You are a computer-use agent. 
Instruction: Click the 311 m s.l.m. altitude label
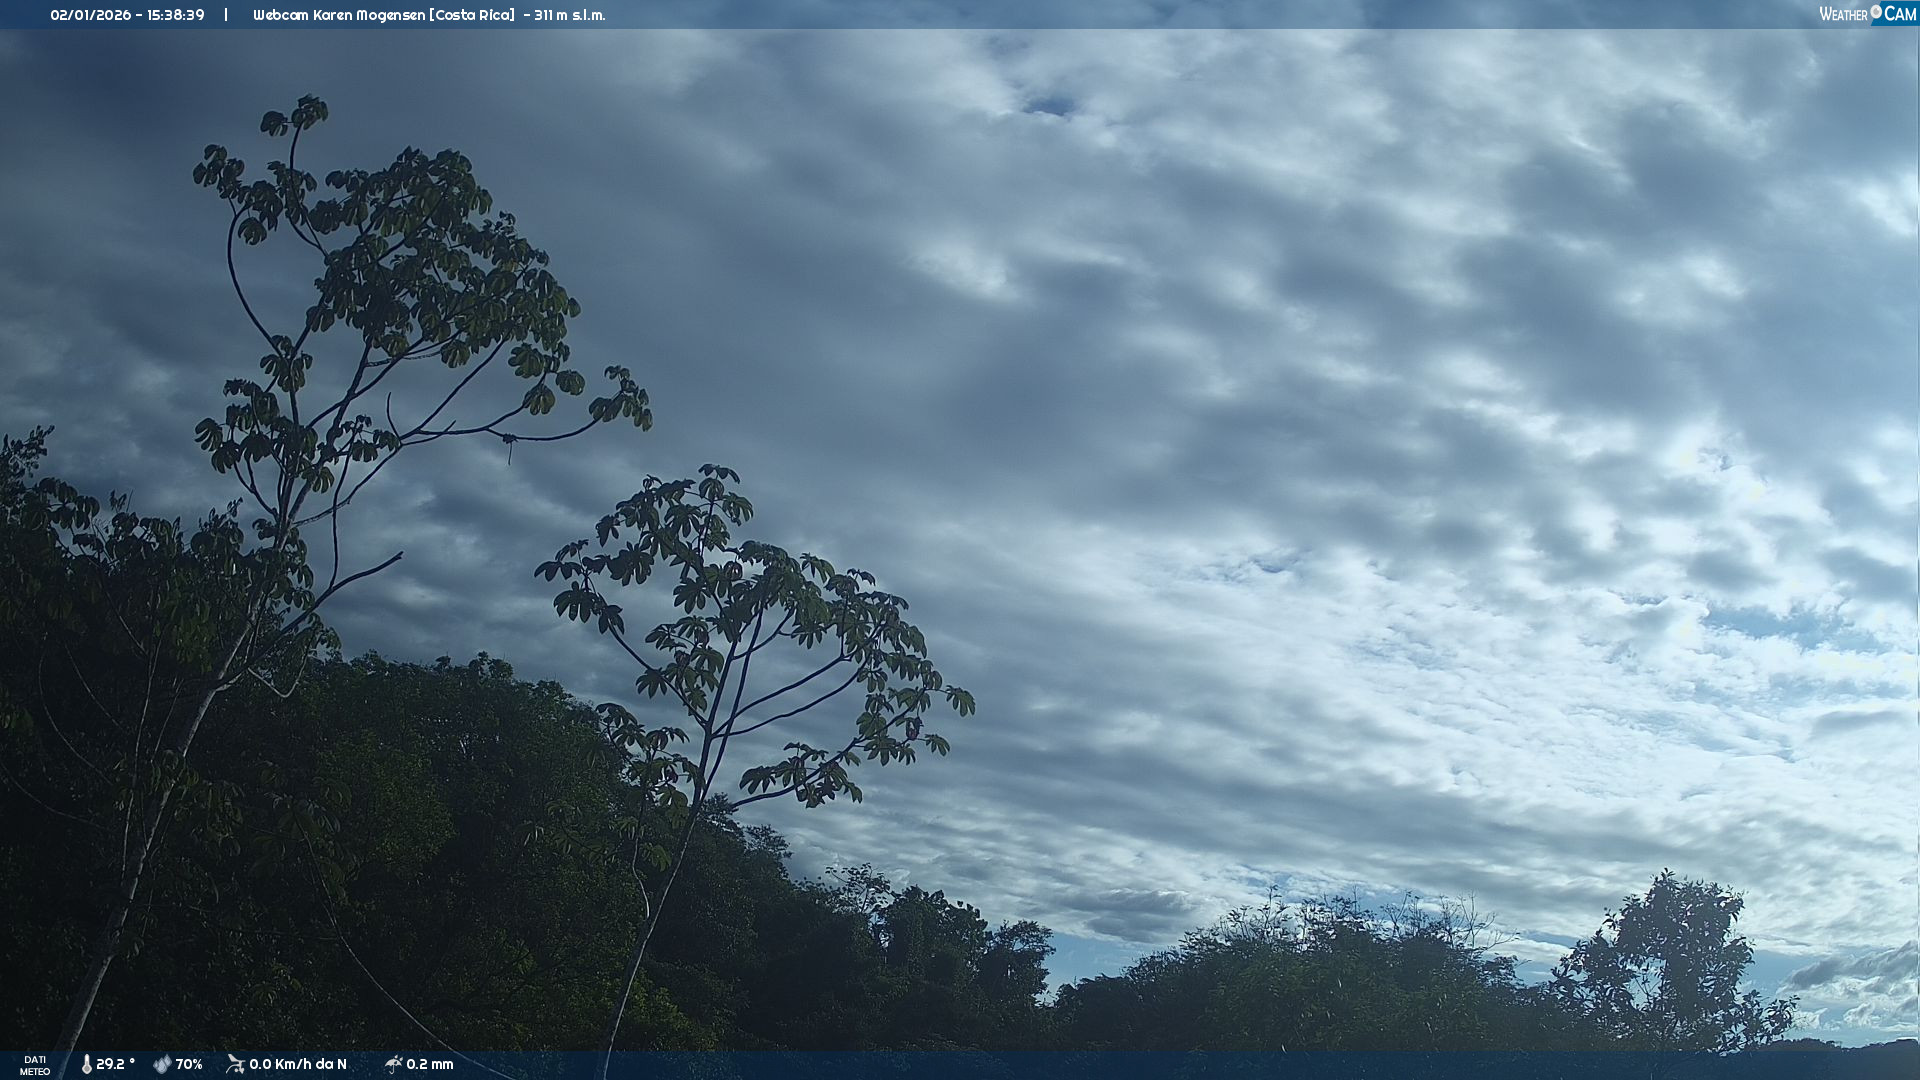click(570, 15)
